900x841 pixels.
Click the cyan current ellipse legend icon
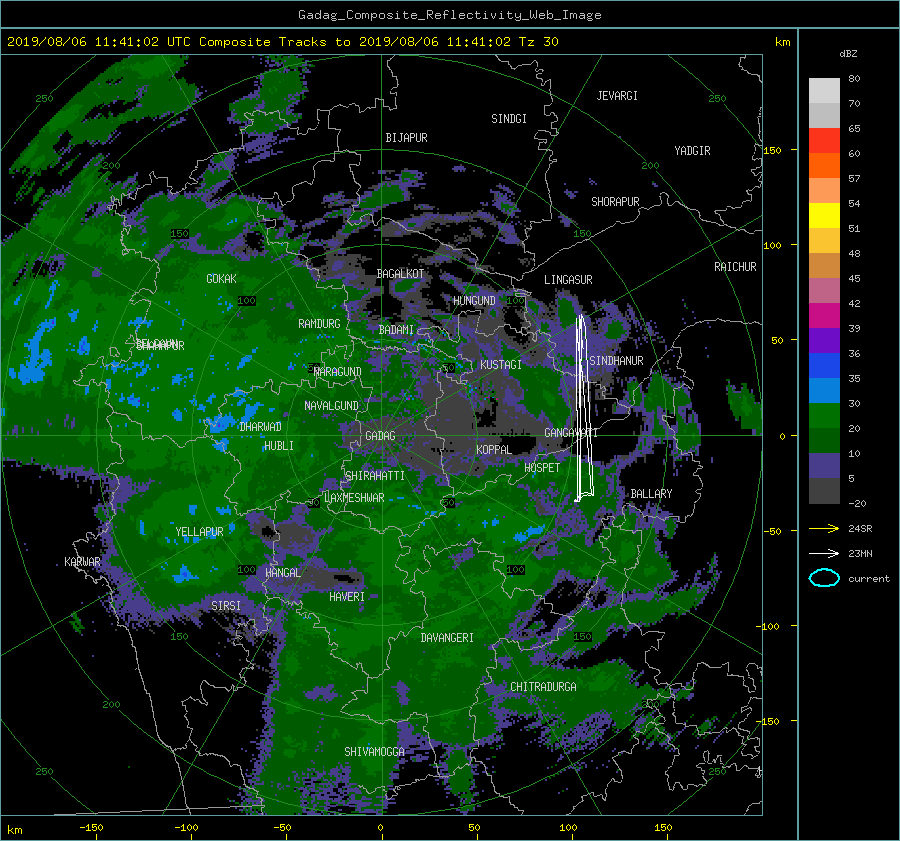click(x=824, y=578)
